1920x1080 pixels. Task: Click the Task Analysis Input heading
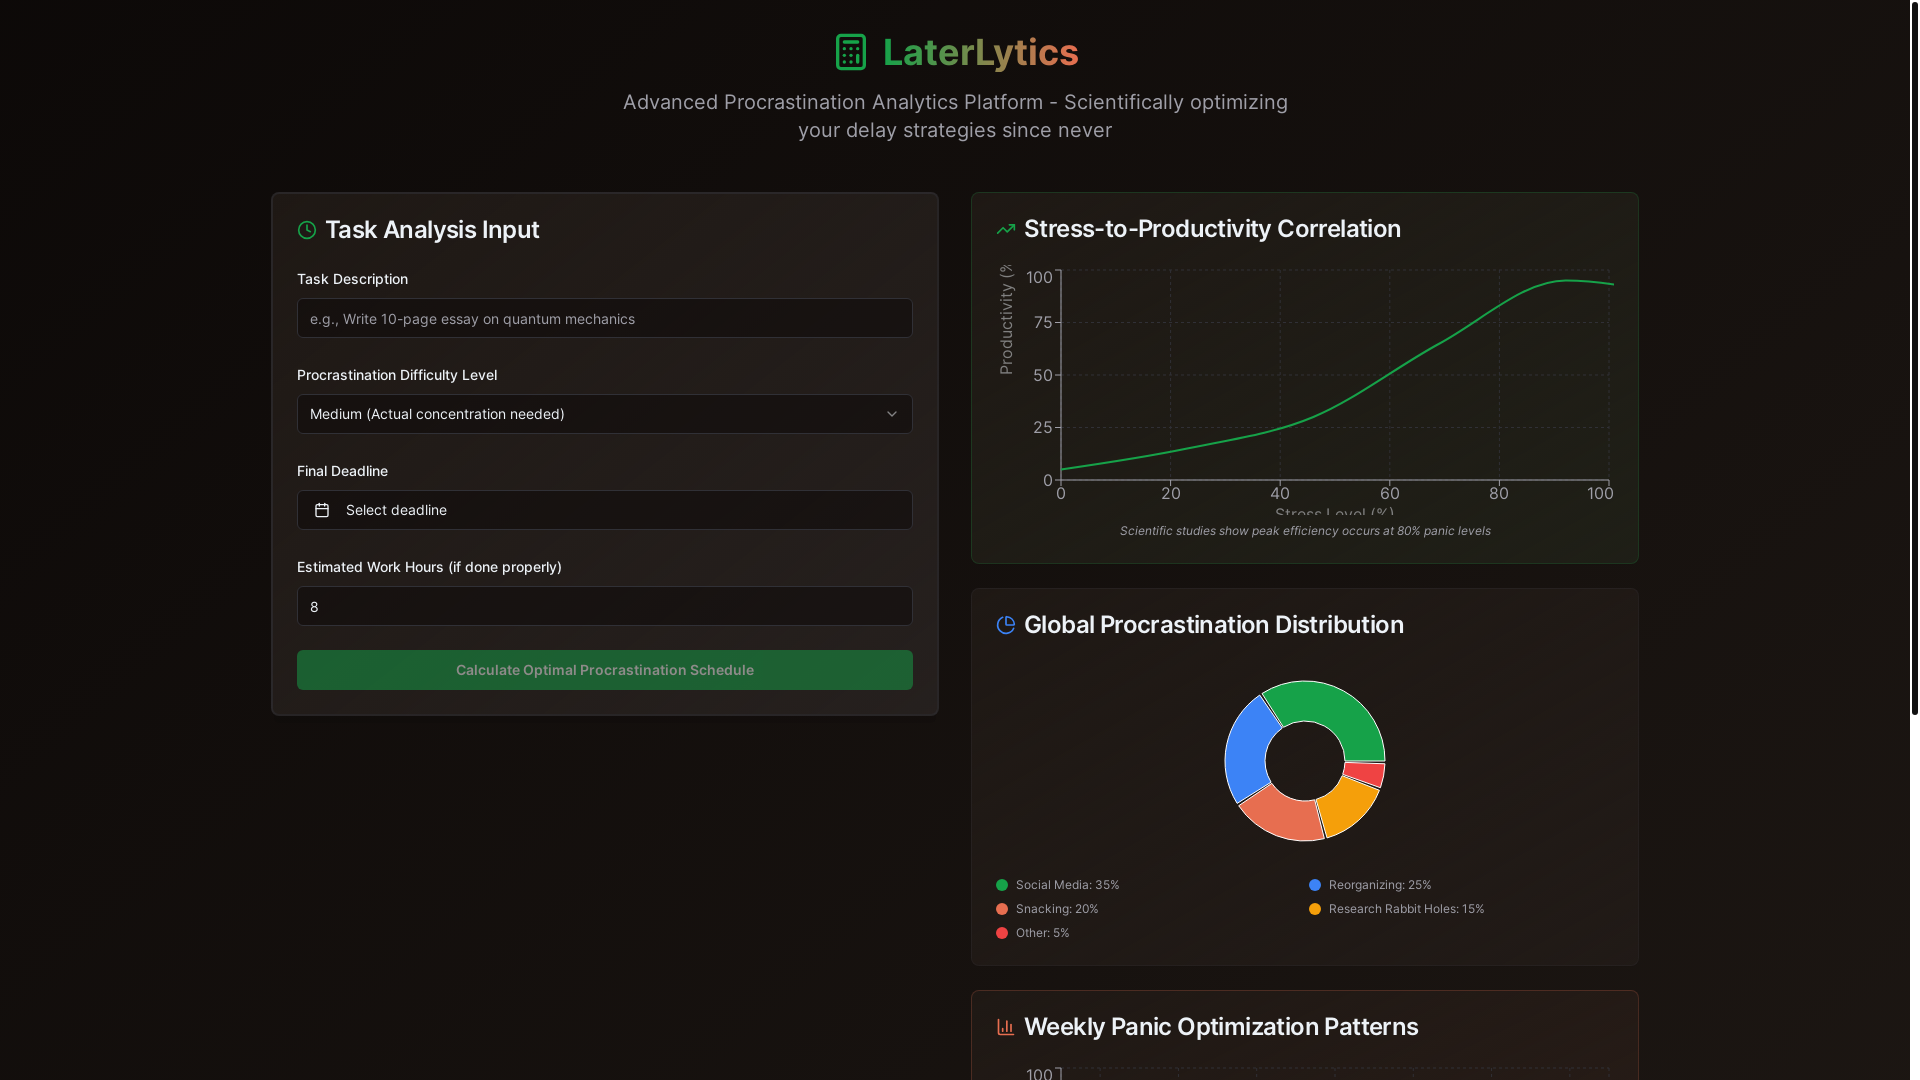(x=432, y=230)
